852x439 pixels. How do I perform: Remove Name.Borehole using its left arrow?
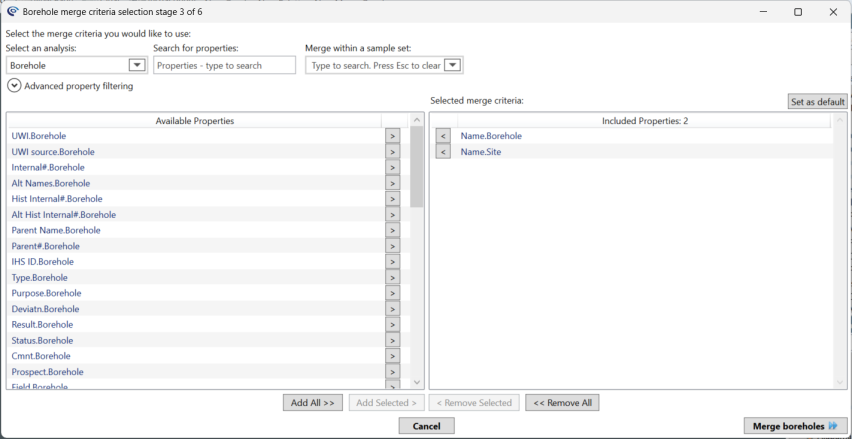pos(444,136)
